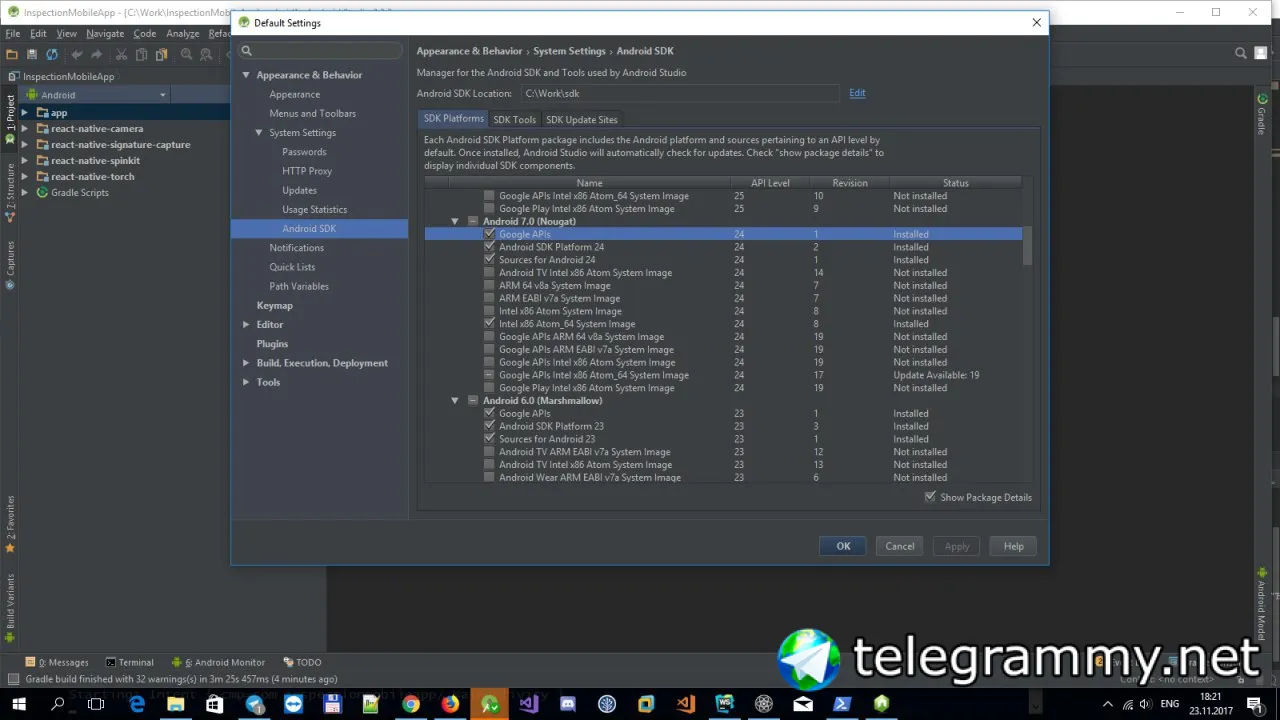Open the Terminal tool window
Screen dimensions: 1280x720
click(x=130, y=662)
